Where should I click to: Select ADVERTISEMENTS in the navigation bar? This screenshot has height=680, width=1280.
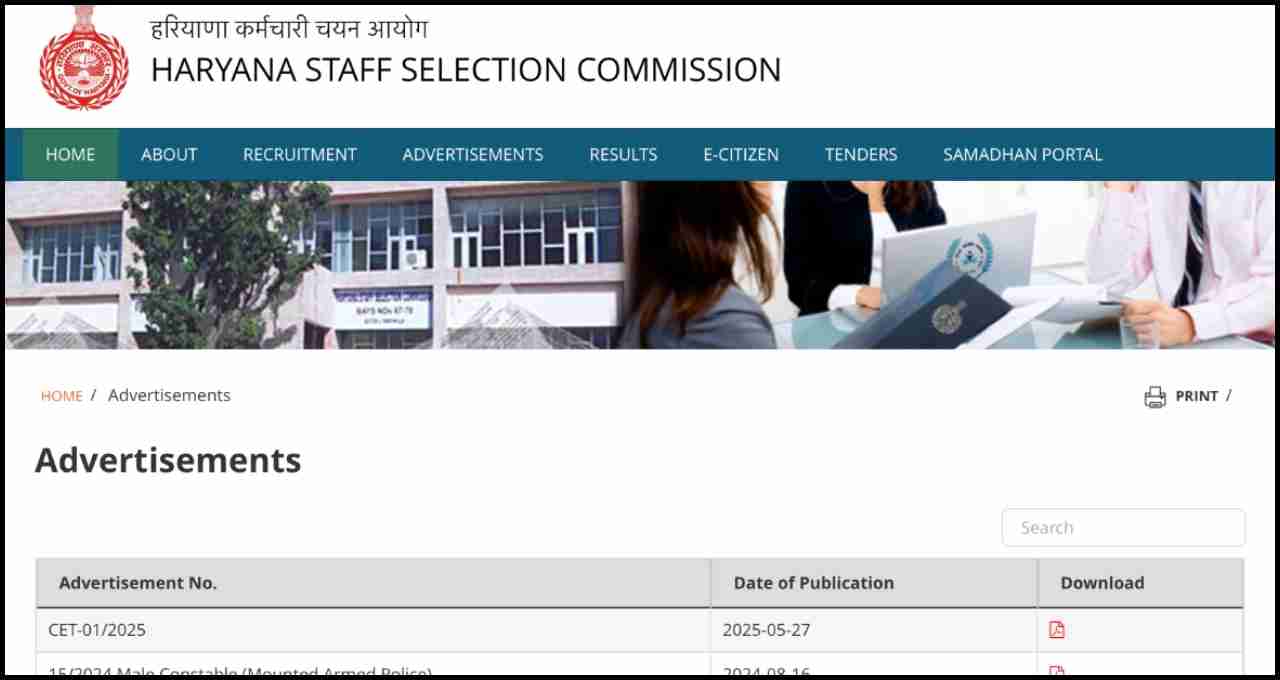[473, 154]
